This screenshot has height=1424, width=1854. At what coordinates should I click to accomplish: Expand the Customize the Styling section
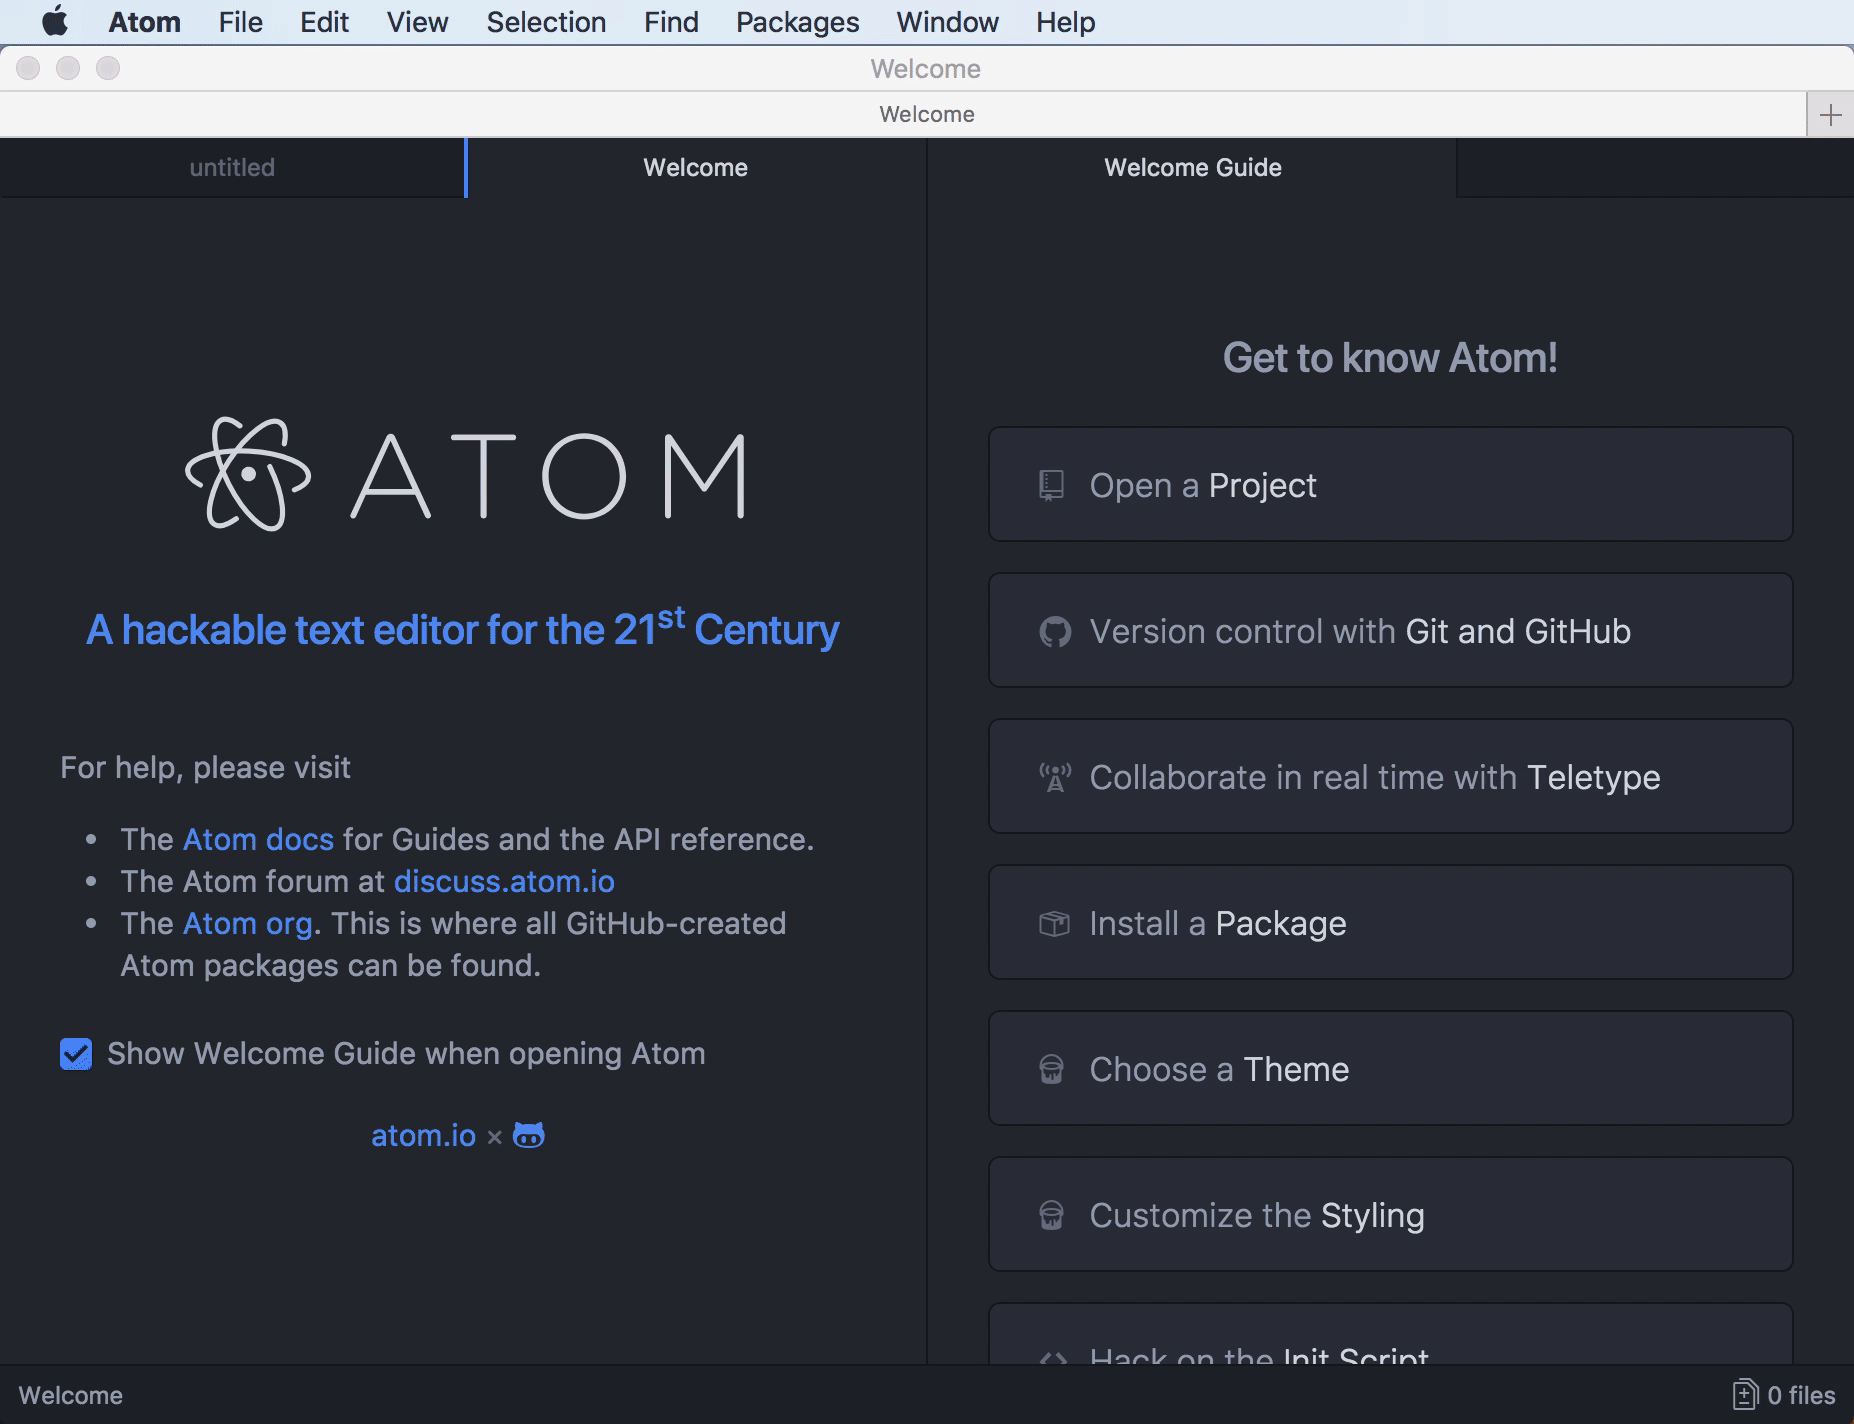pyautogui.click(x=1390, y=1214)
